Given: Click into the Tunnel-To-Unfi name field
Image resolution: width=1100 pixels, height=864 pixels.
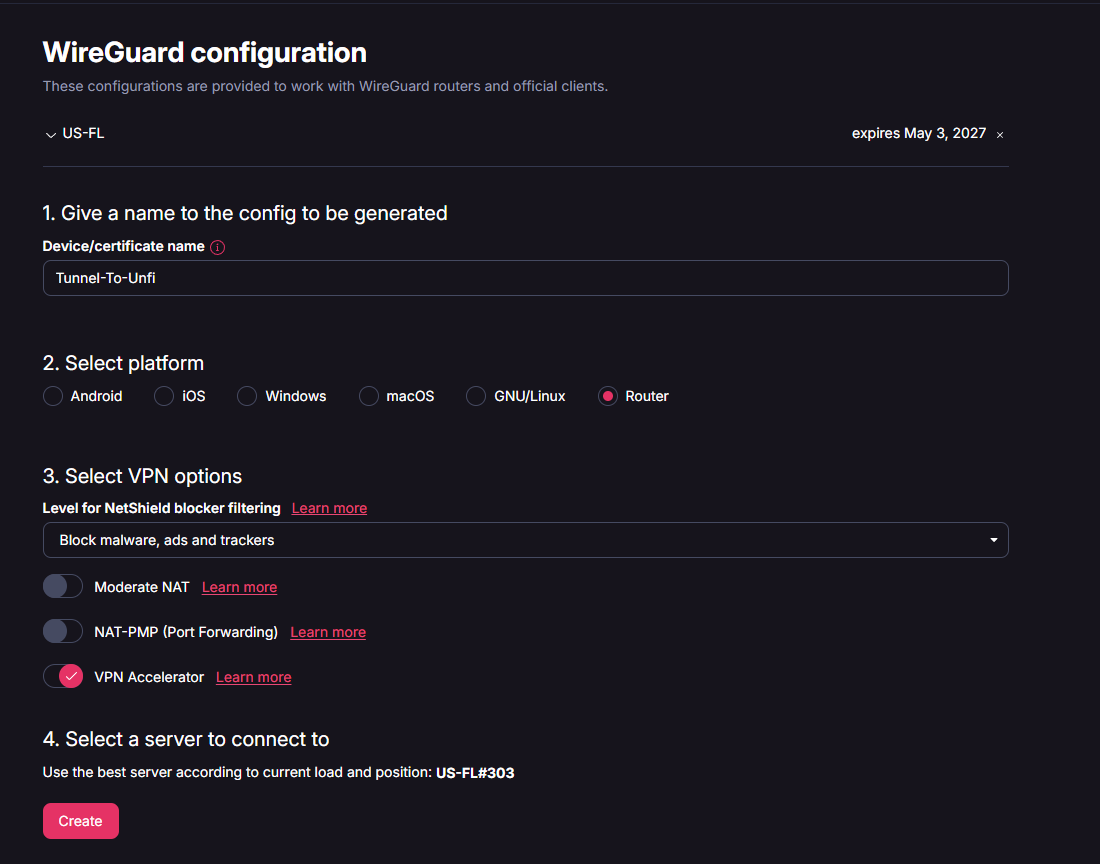Looking at the screenshot, I should point(525,278).
